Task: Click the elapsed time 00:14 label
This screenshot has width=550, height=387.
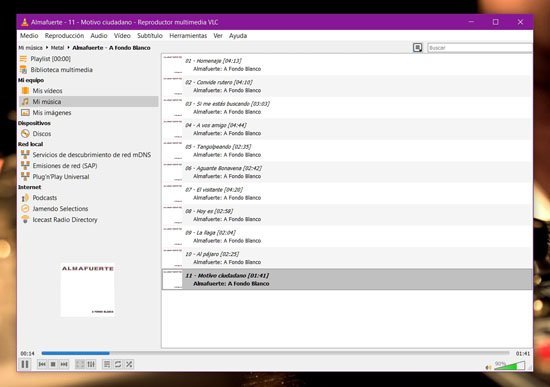Action: 27,353
